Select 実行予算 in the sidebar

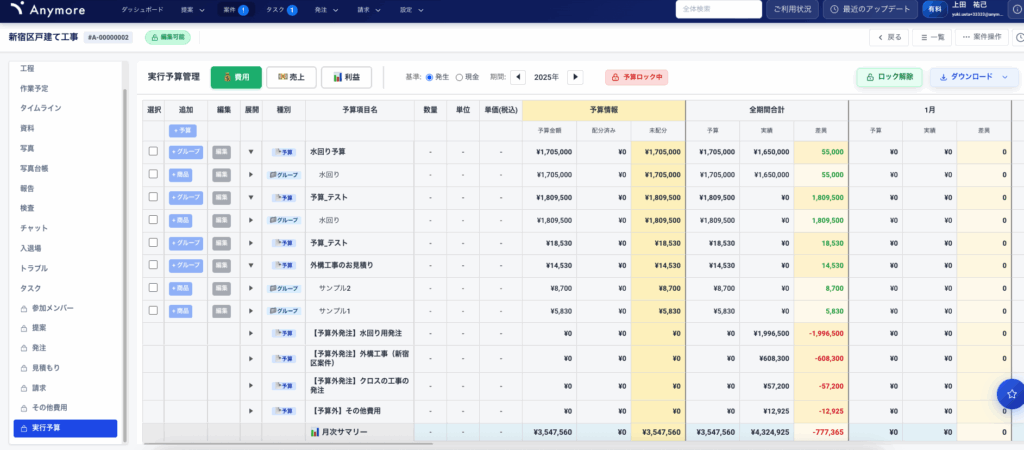click(65, 428)
